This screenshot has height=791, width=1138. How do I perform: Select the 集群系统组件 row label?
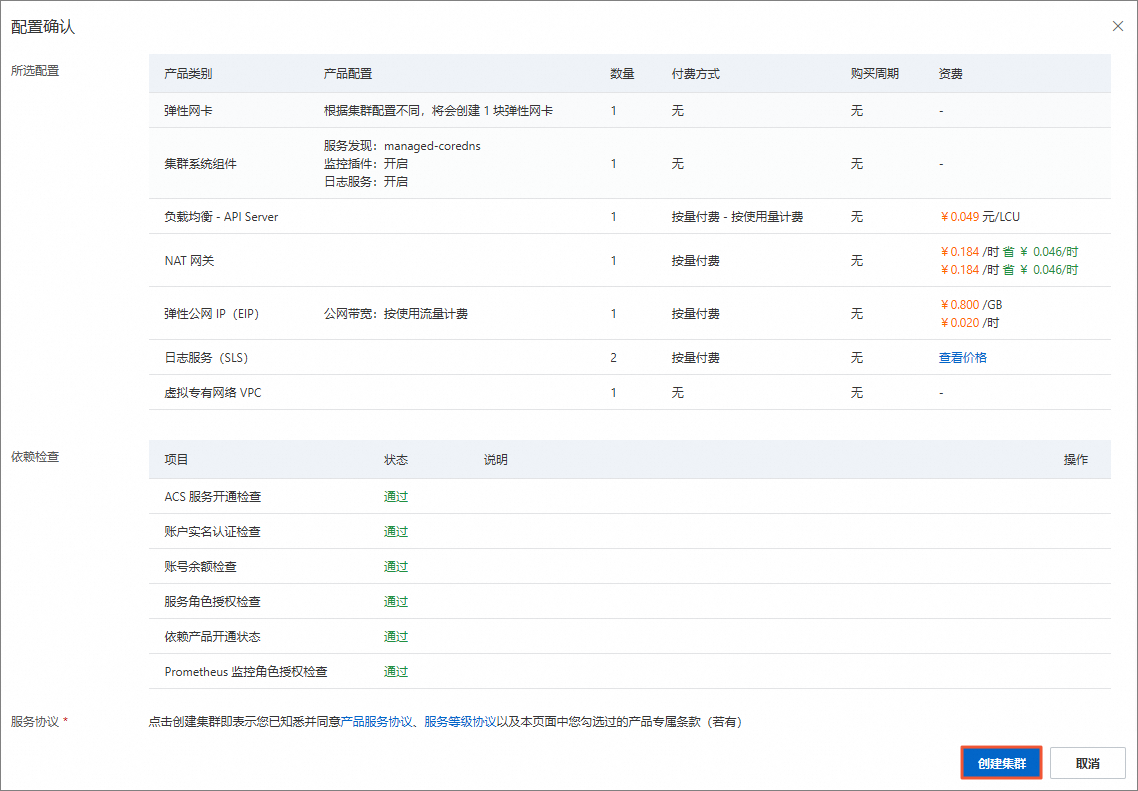pos(200,163)
